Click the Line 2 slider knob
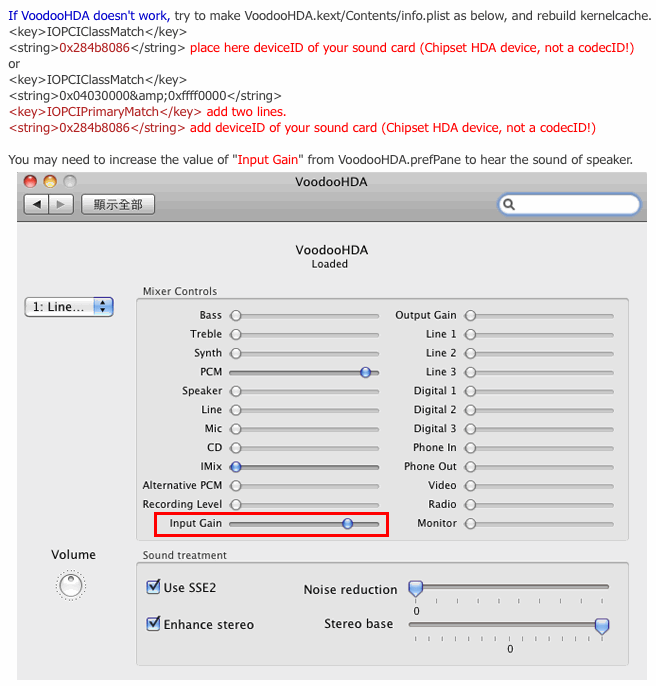The width and height of the screenshot is (656, 686). 470,353
